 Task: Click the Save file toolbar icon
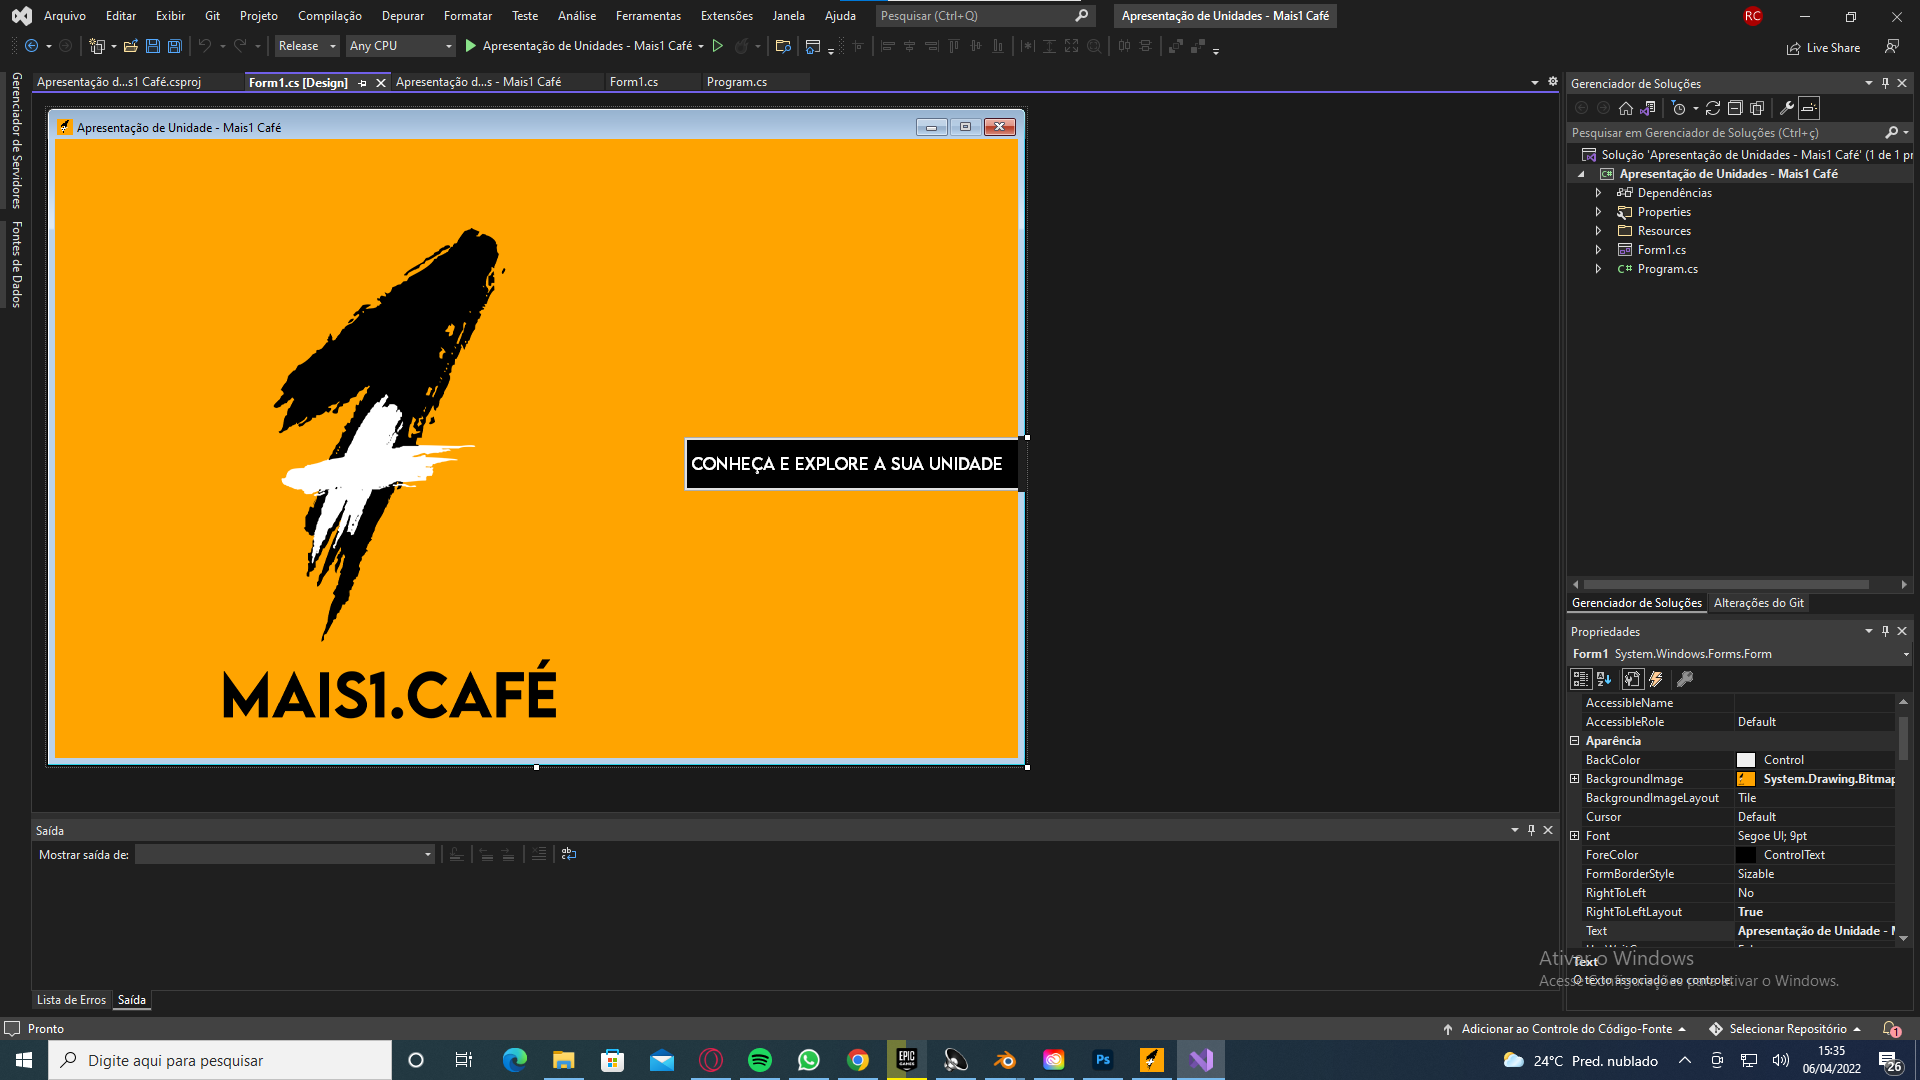click(x=153, y=46)
